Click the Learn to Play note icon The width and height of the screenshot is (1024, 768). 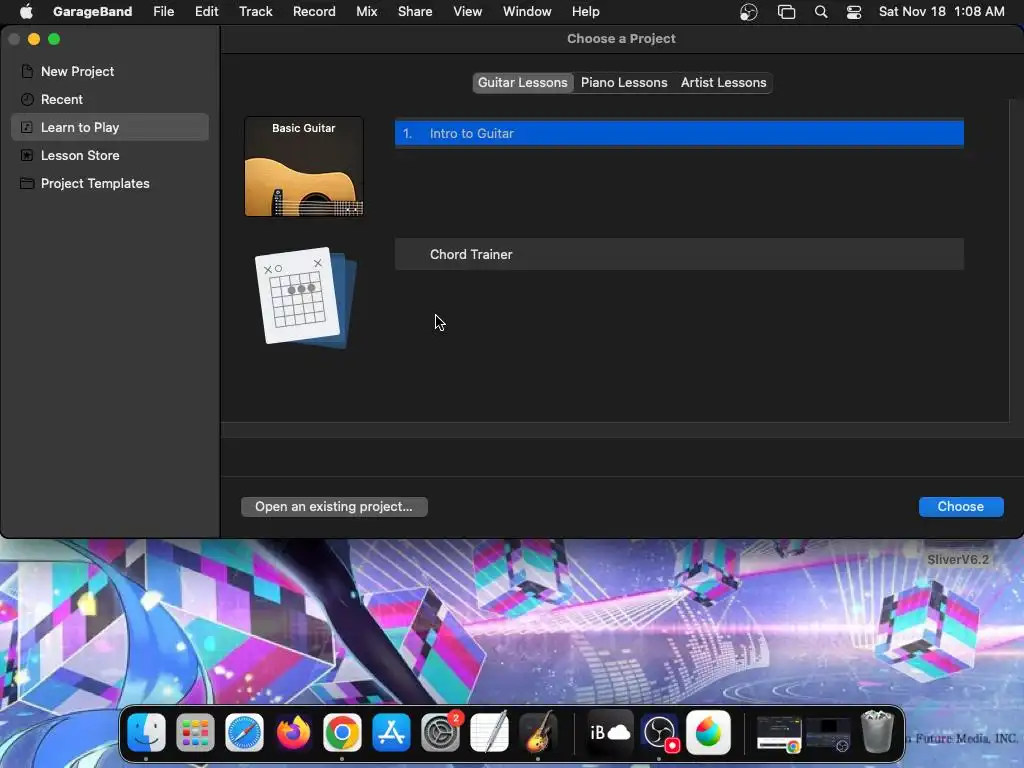click(x=27, y=127)
